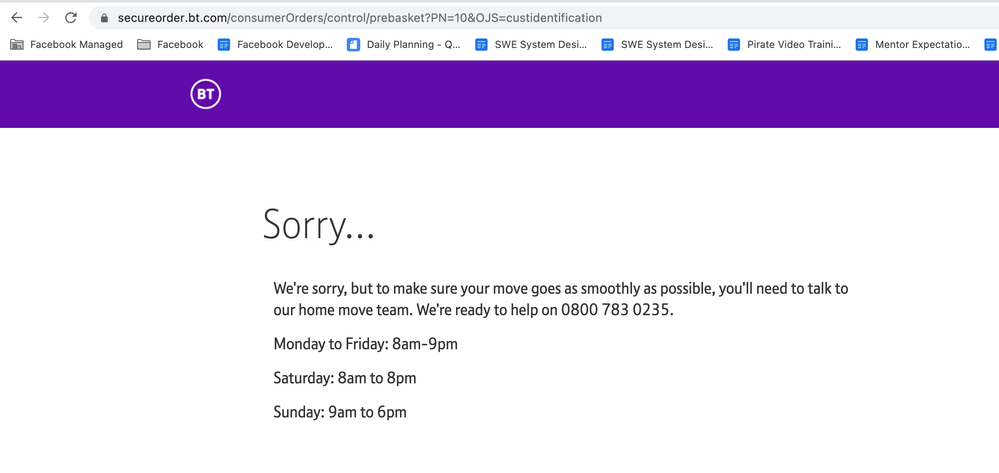
Task: Open the Daily Planning bookmark
Action: coord(403,45)
